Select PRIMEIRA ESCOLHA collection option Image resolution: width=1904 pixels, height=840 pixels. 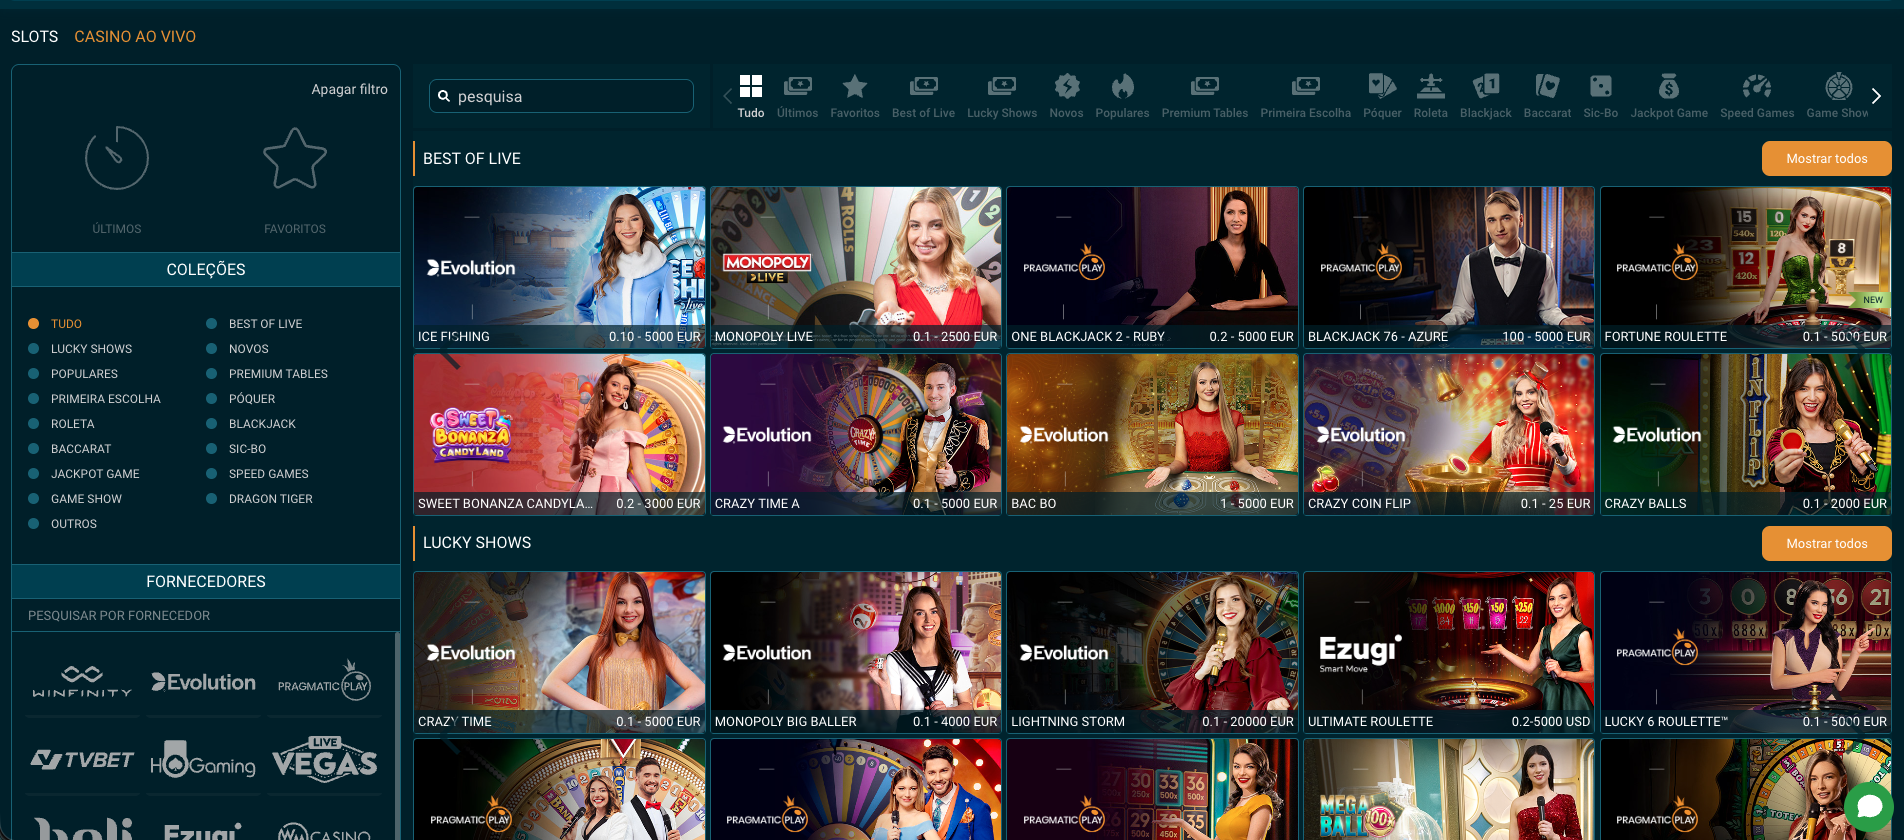click(94, 399)
